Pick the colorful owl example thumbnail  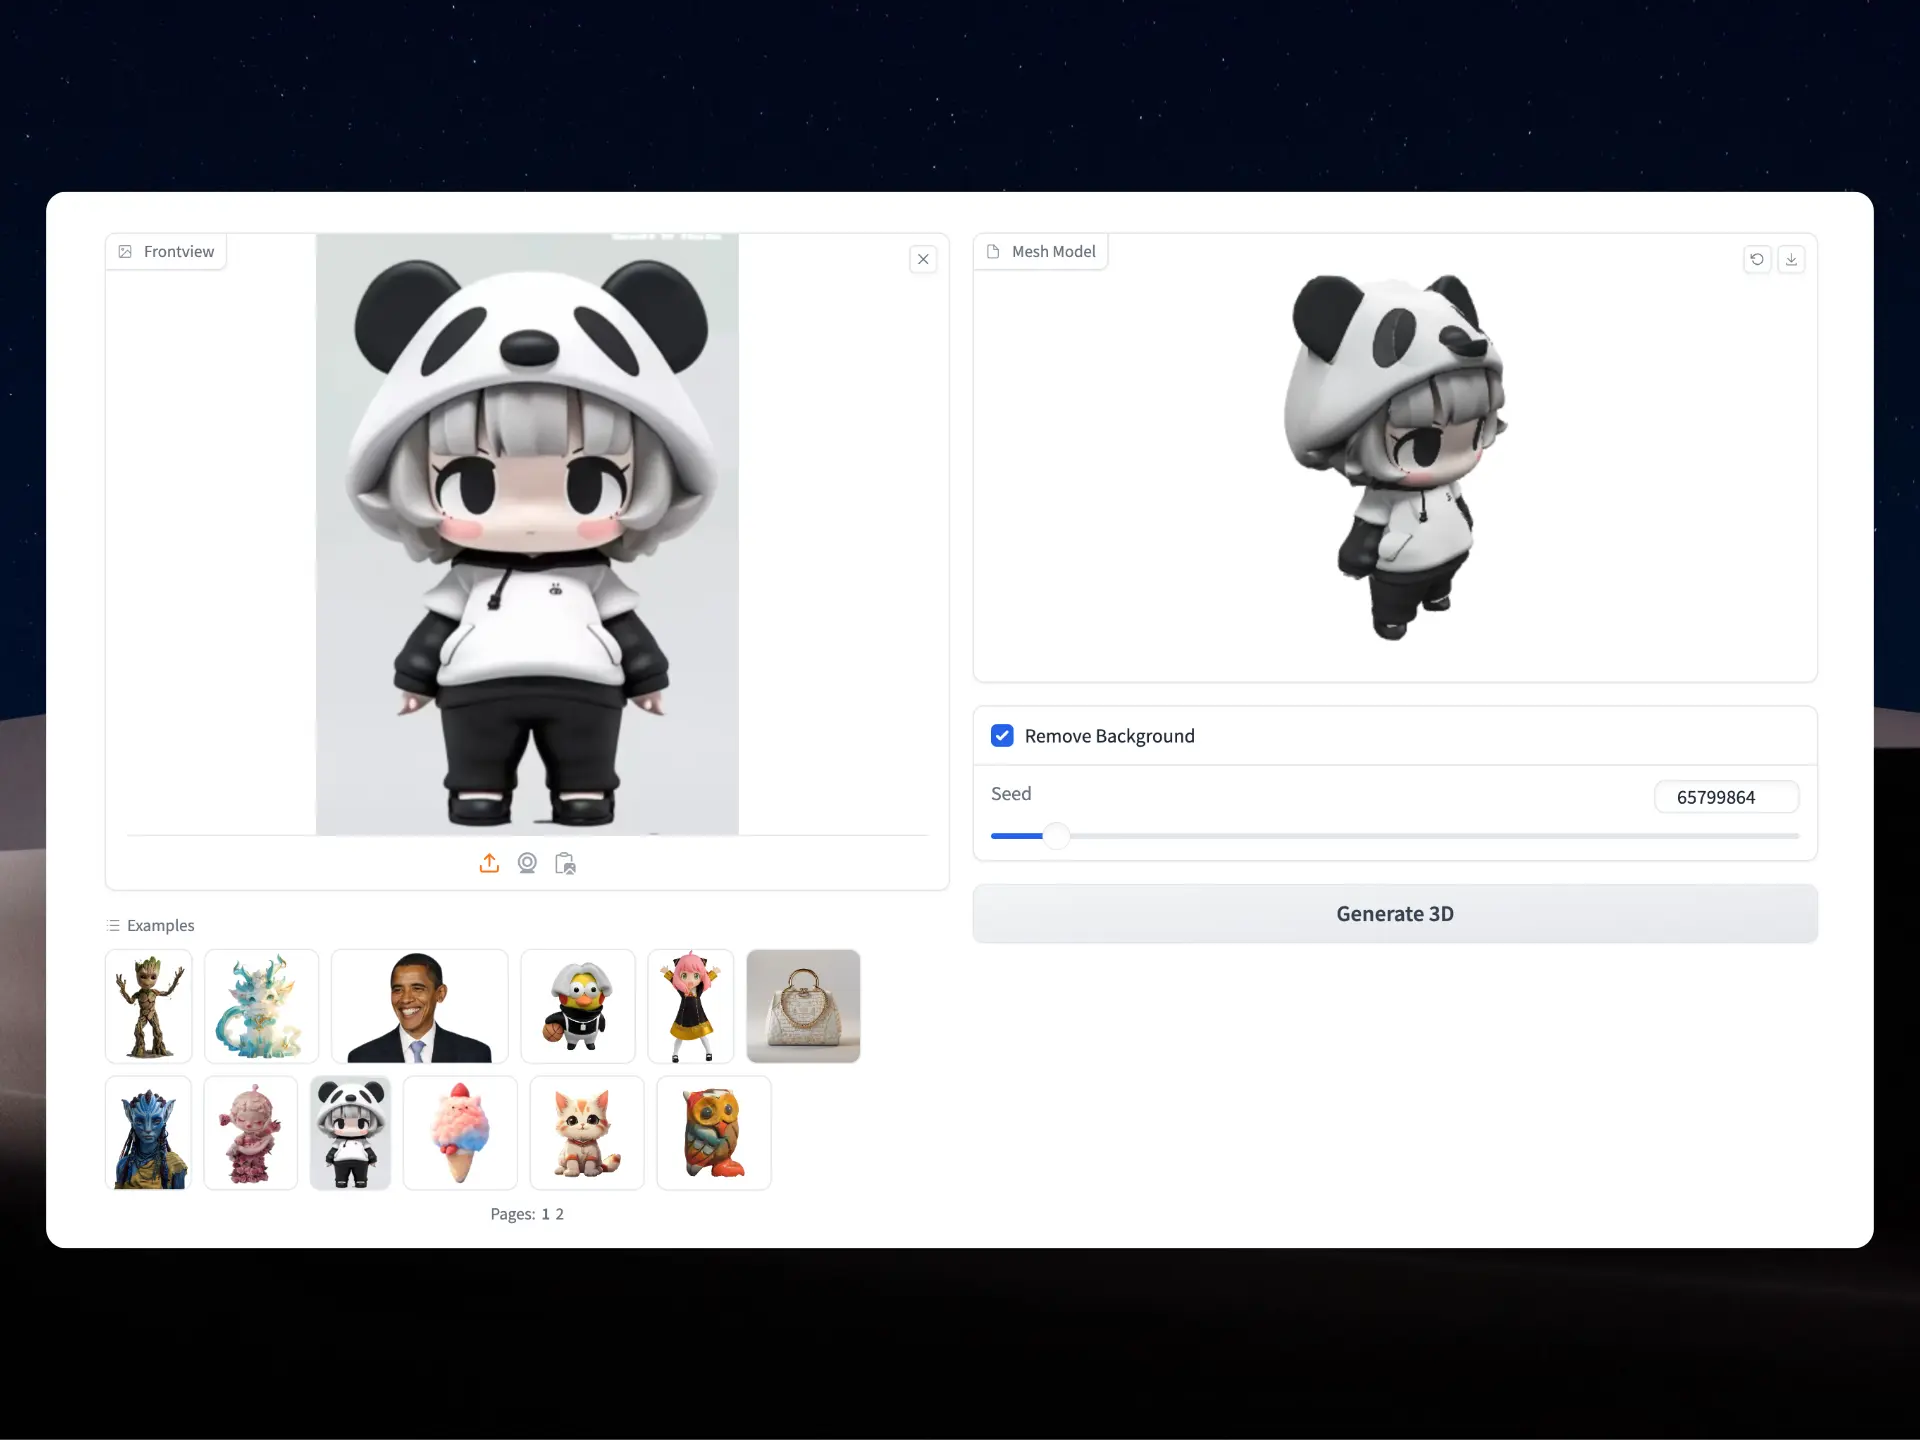pyautogui.click(x=713, y=1133)
